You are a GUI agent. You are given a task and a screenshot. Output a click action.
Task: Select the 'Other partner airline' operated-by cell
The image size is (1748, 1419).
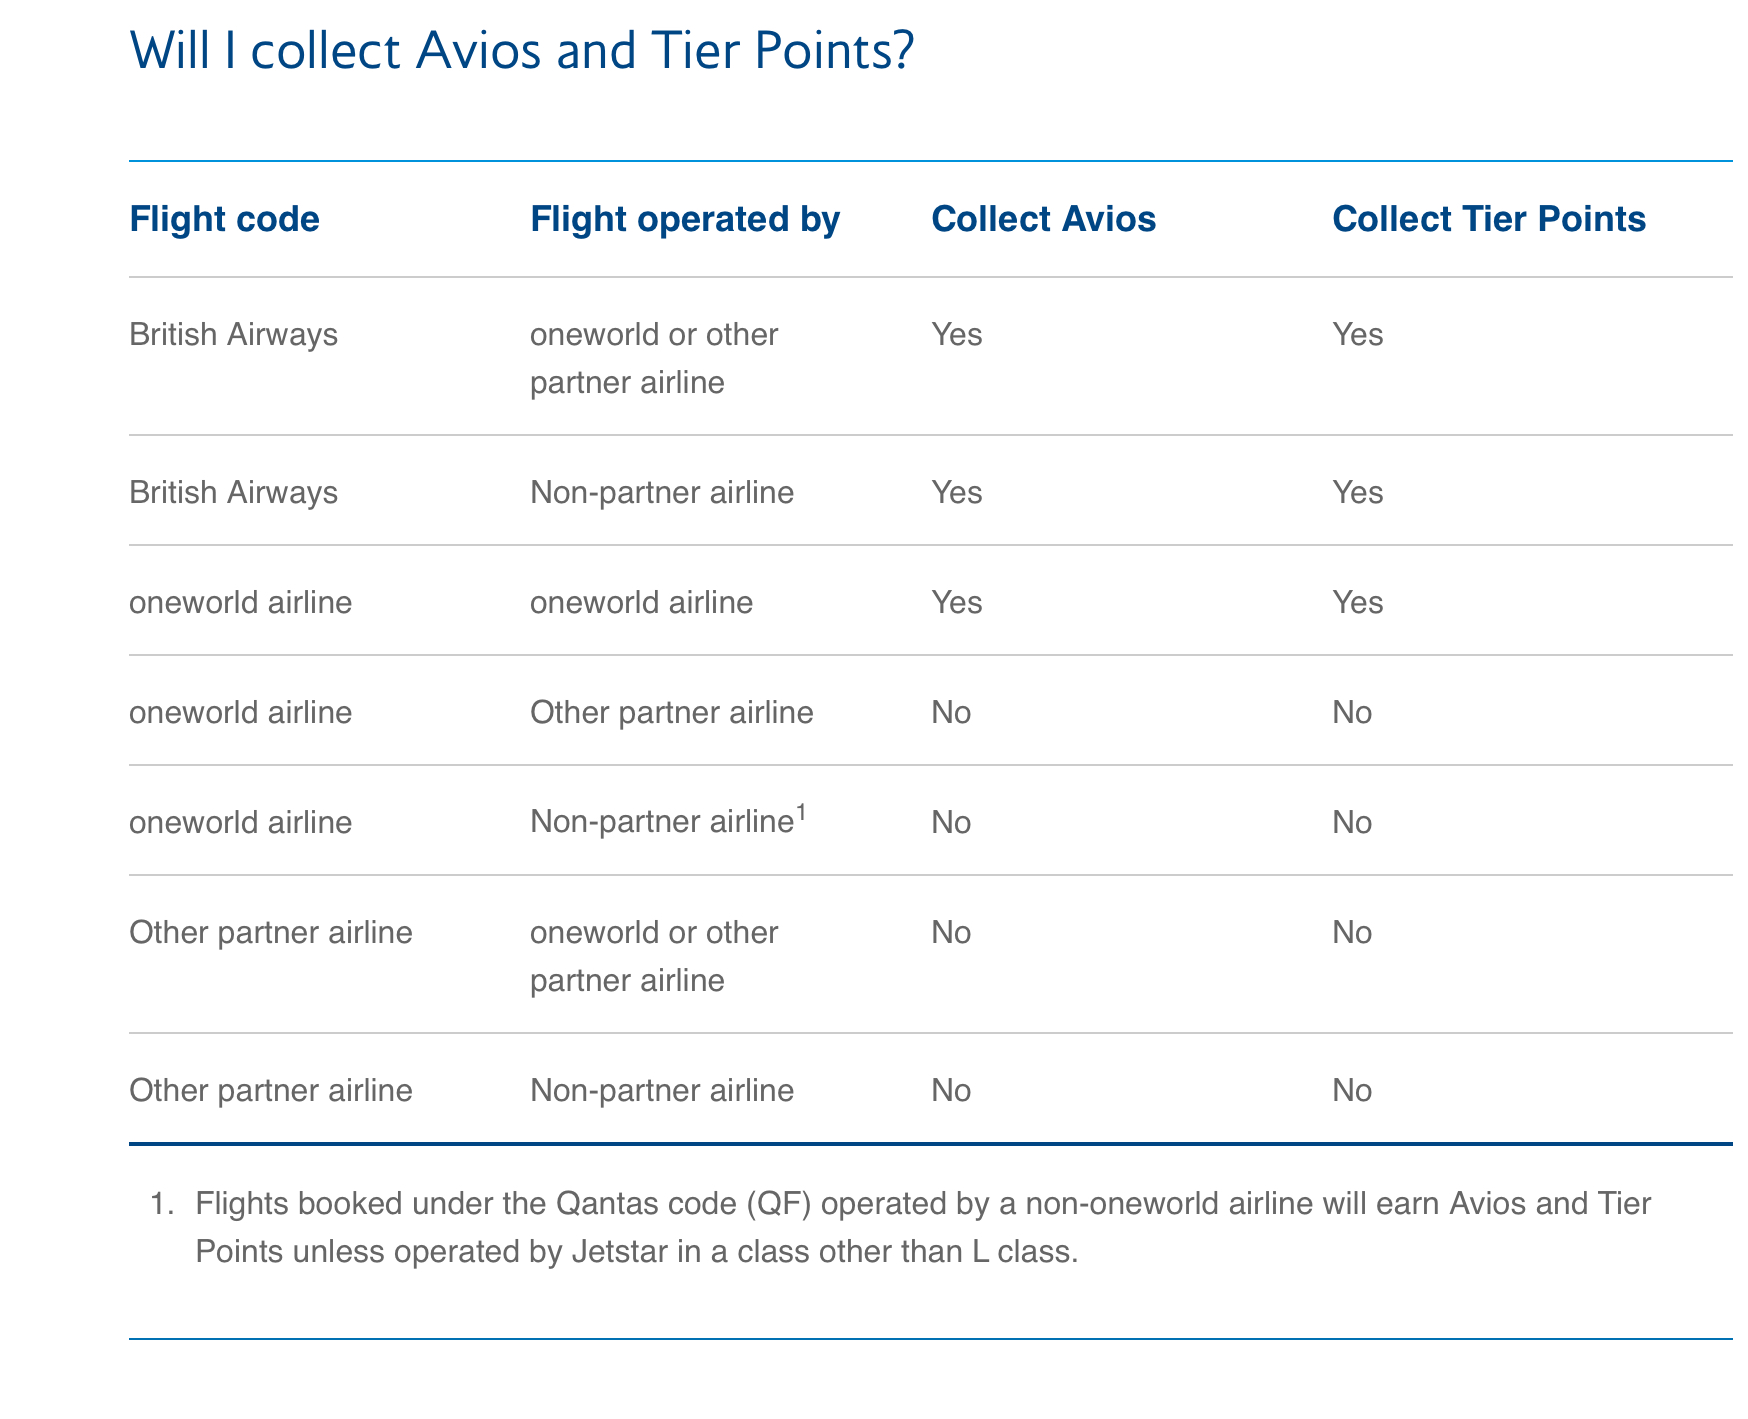(672, 712)
